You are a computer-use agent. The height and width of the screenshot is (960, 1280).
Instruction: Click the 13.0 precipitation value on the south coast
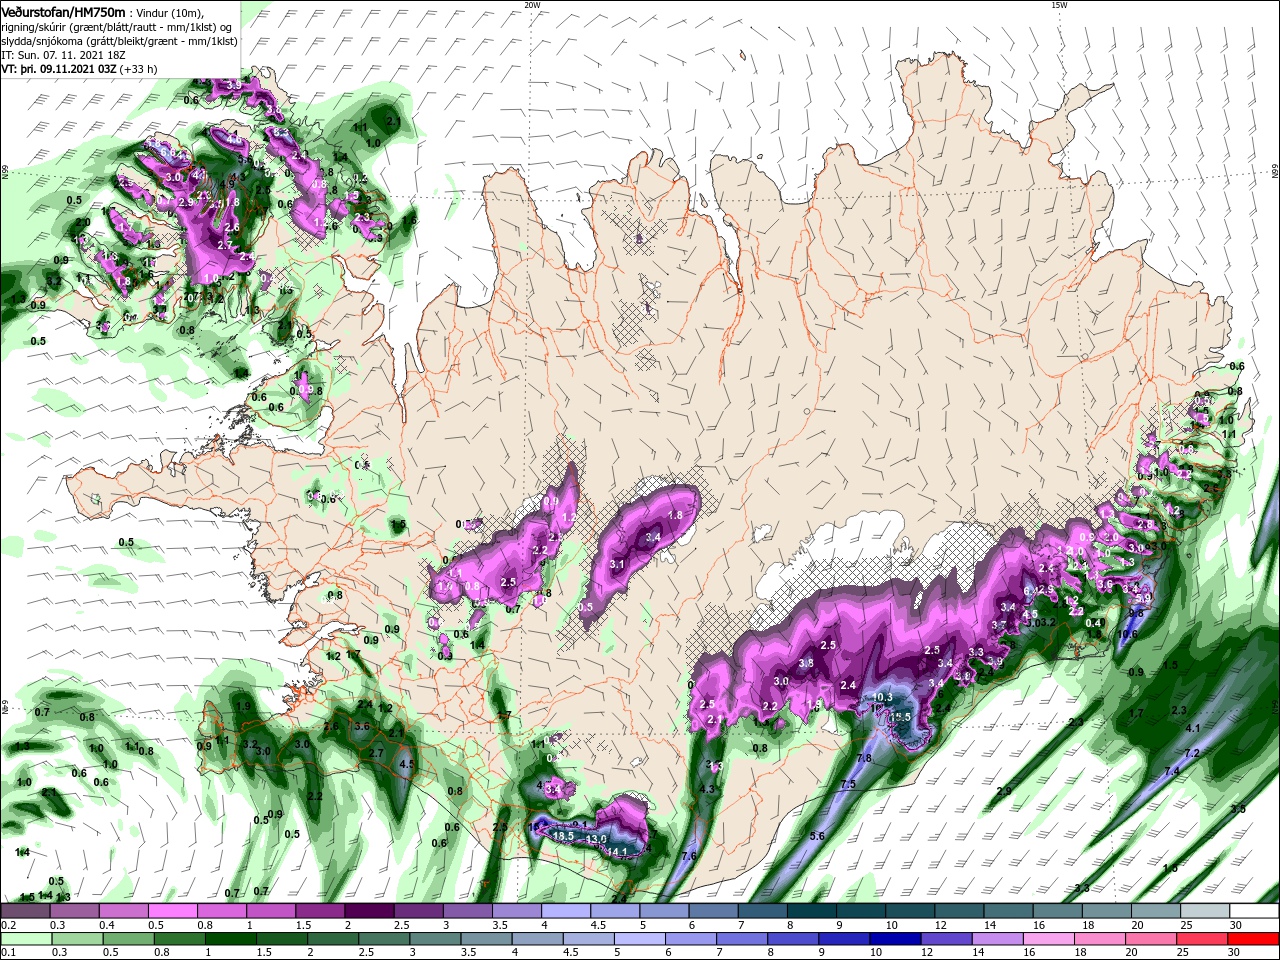[x=597, y=839]
